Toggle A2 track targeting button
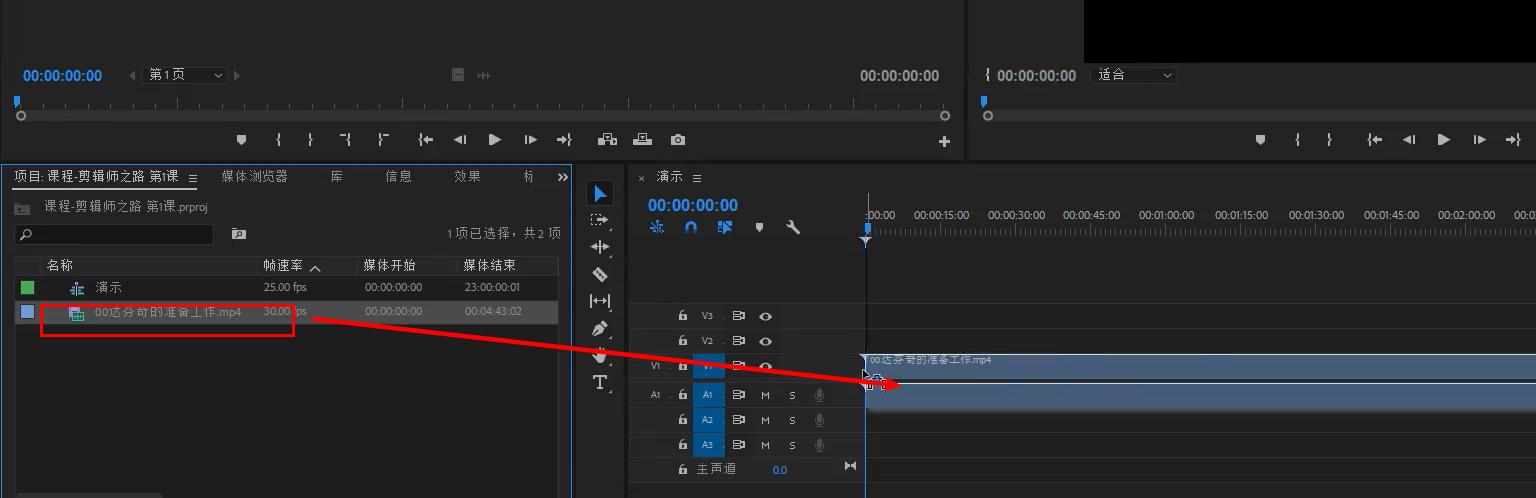Viewport: 1536px width, 498px height. (708, 420)
